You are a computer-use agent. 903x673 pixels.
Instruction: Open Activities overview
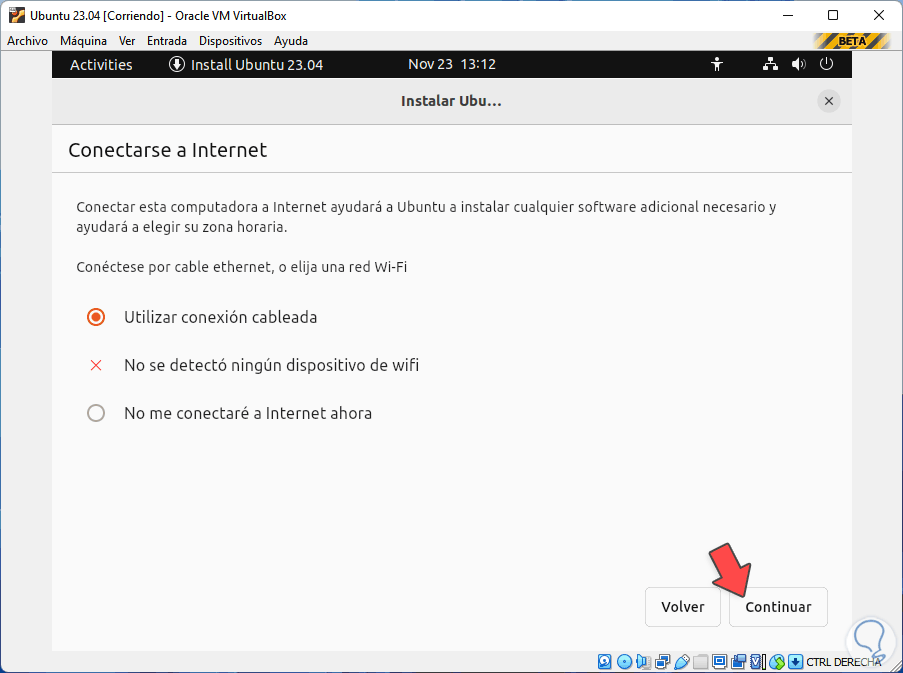(x=101, y=64)
